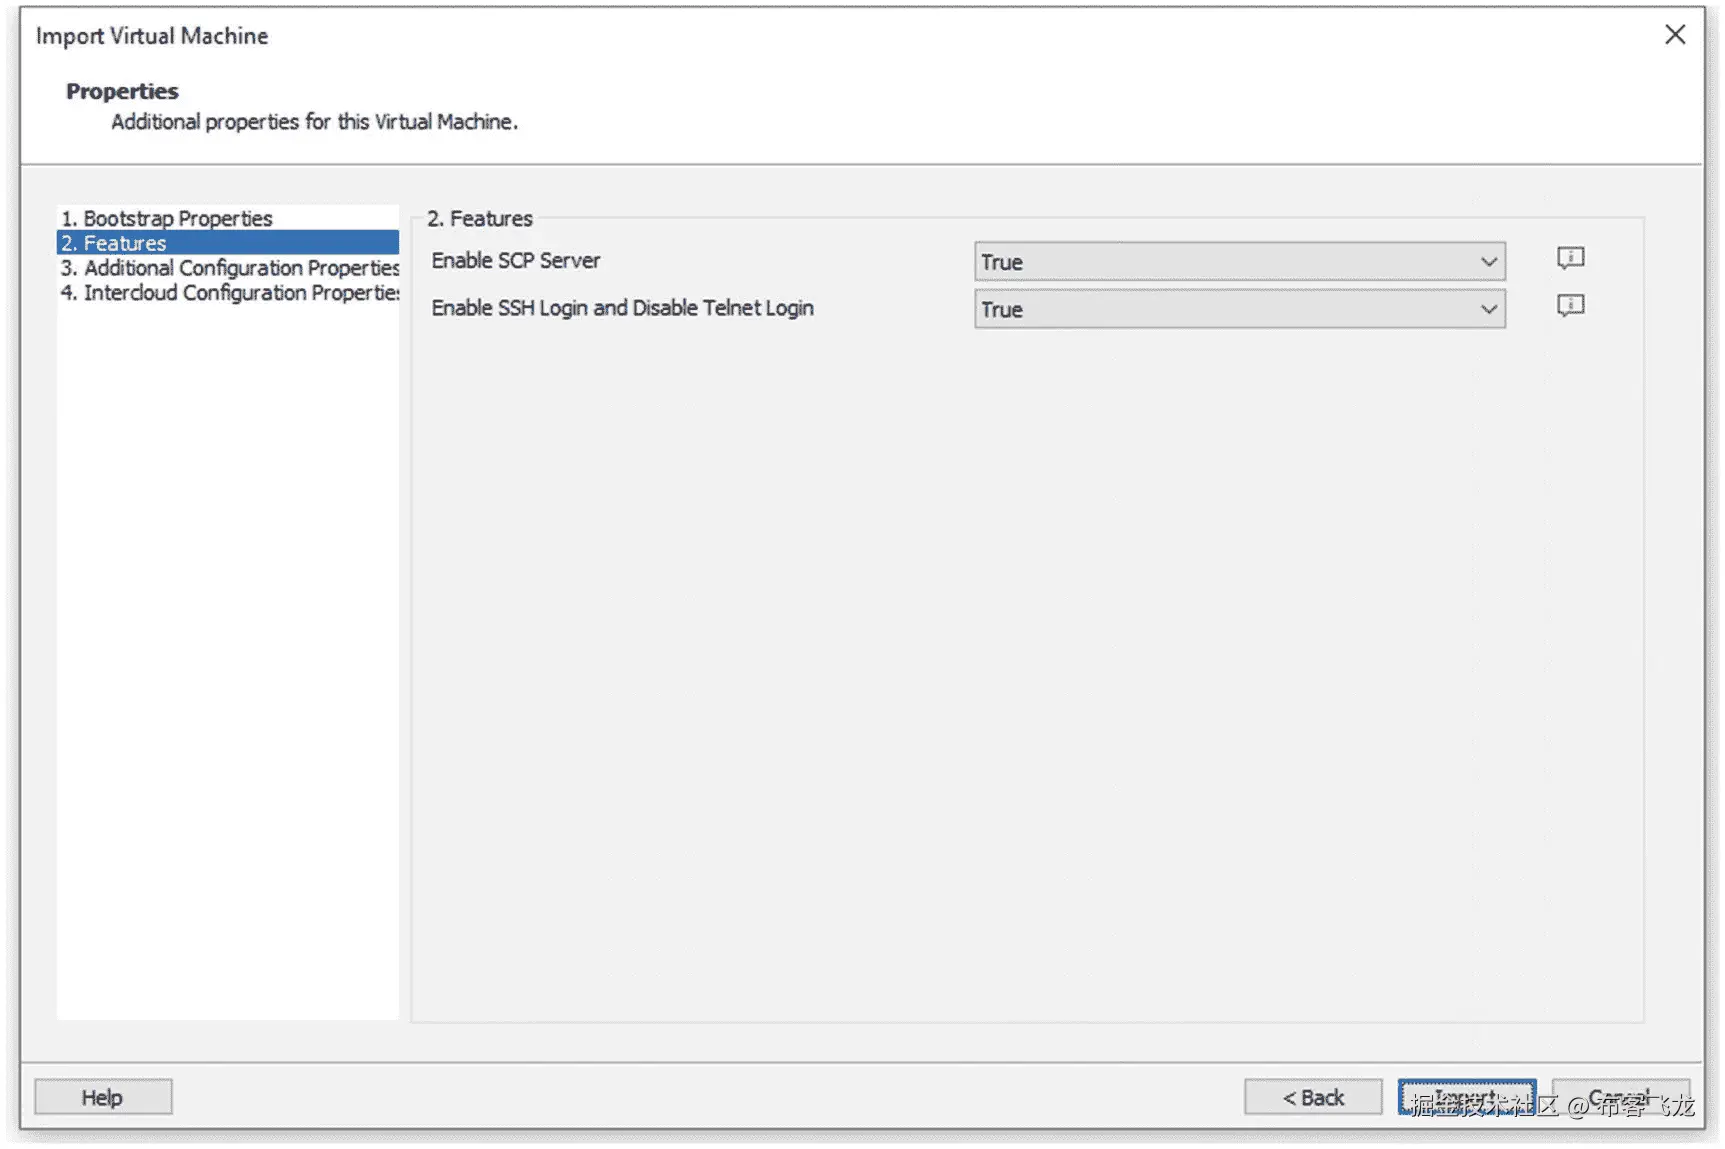Cancel the virtual machine import
This screenshot has height=1149, width=1725.
[1620, 1097]
